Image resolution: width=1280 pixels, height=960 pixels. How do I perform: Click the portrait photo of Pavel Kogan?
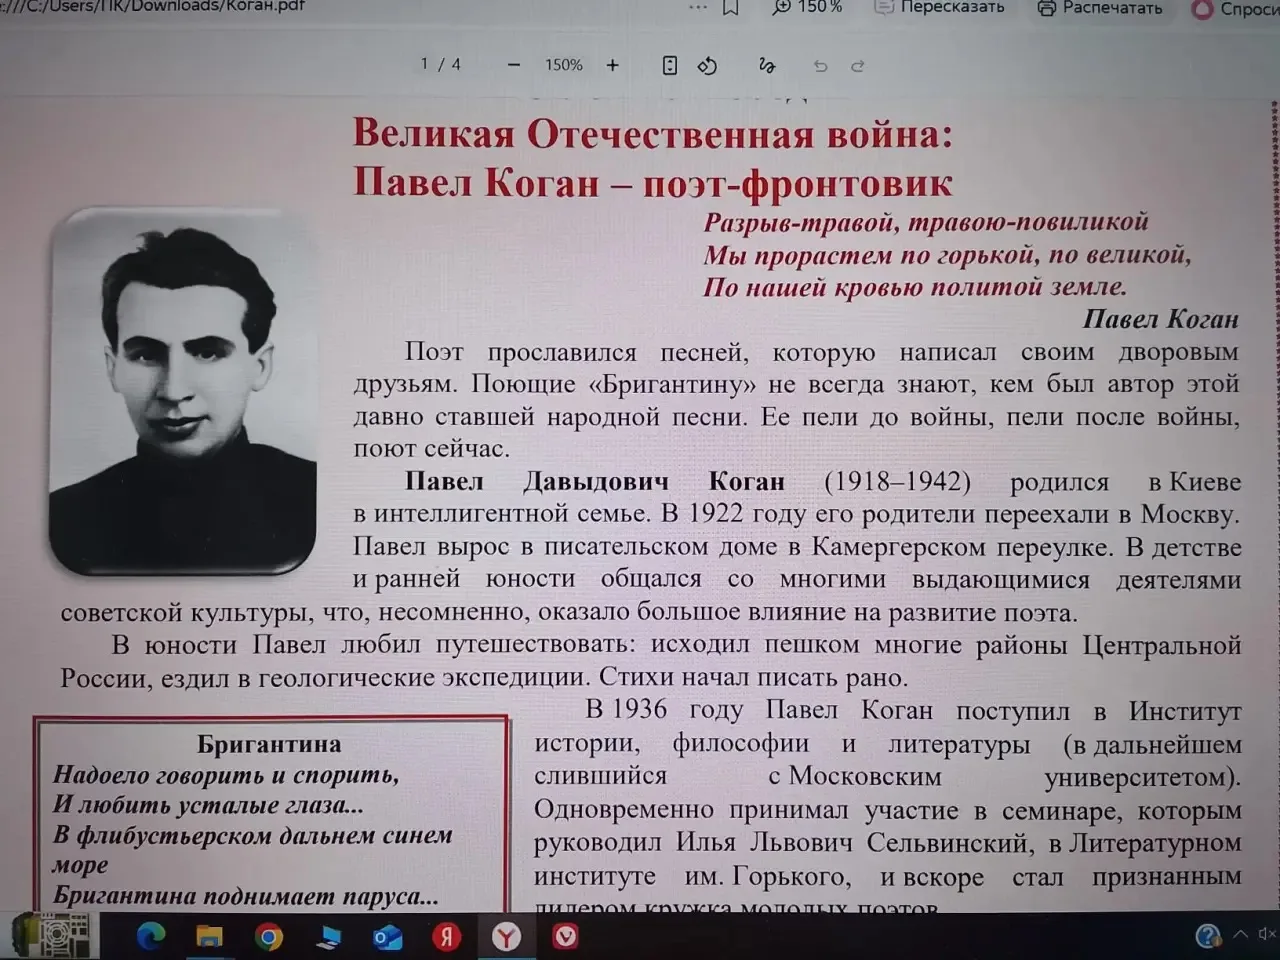coord(182,391)
